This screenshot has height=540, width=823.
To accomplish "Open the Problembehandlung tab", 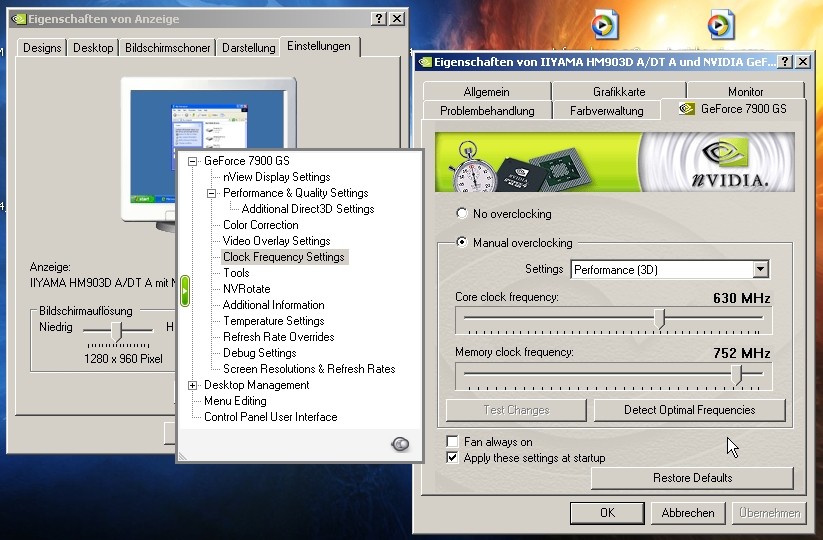I will coord(487,111).
